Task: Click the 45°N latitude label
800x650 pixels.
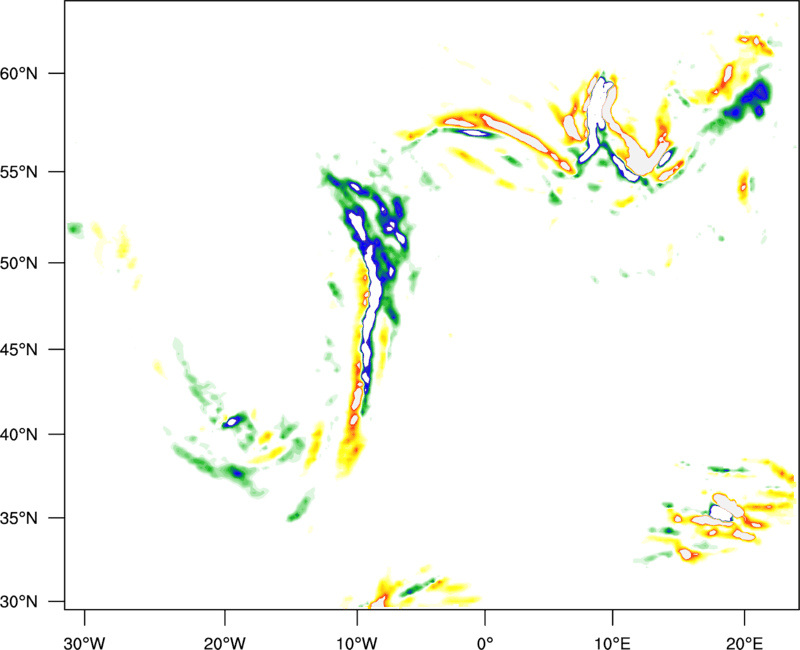Action: click(x=19, y=349)
